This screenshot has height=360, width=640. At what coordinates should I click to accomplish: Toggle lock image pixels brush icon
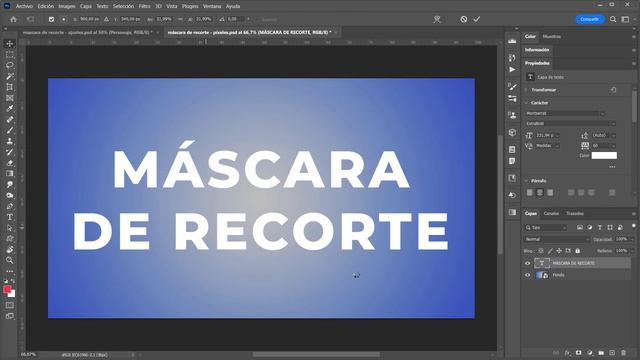tap(550, 251)
